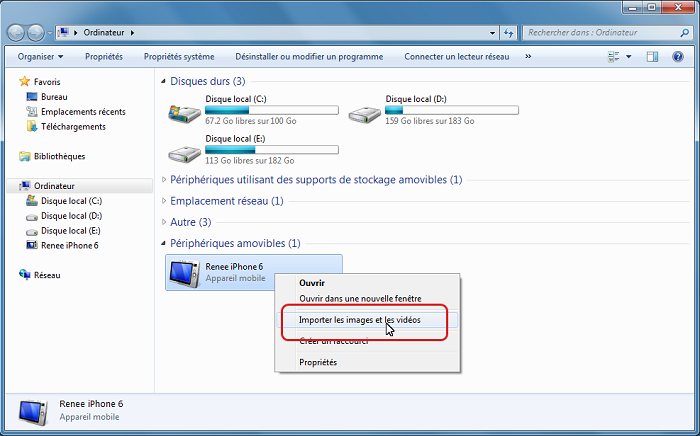Expand the Autre (3) group
Image resolution: width=700 pixels, height=436 pixels.
coord(163,222)
